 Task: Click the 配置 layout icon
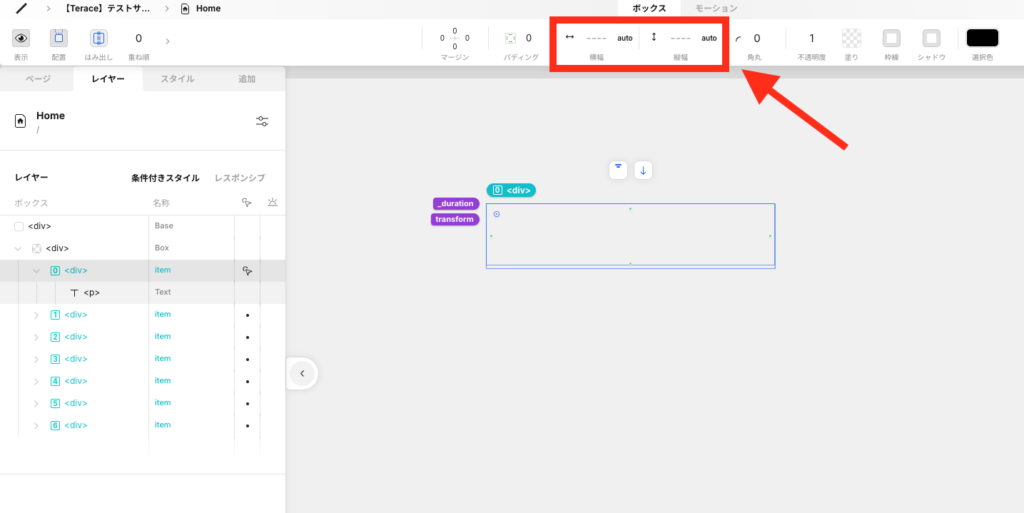pyautogui.click(x=59, y=38)
